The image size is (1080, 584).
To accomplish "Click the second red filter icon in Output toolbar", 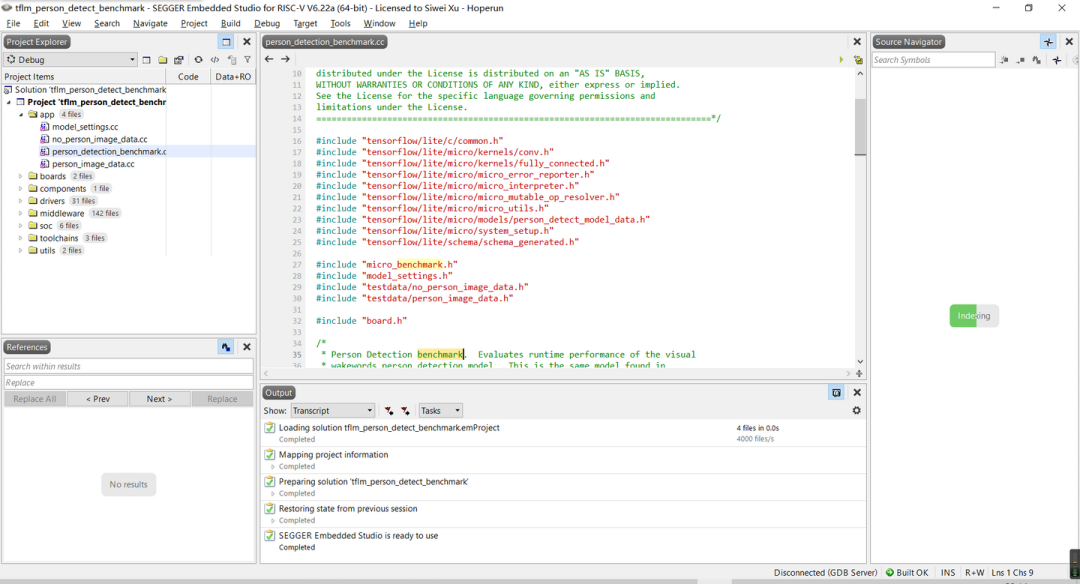I will coord(406,410).
